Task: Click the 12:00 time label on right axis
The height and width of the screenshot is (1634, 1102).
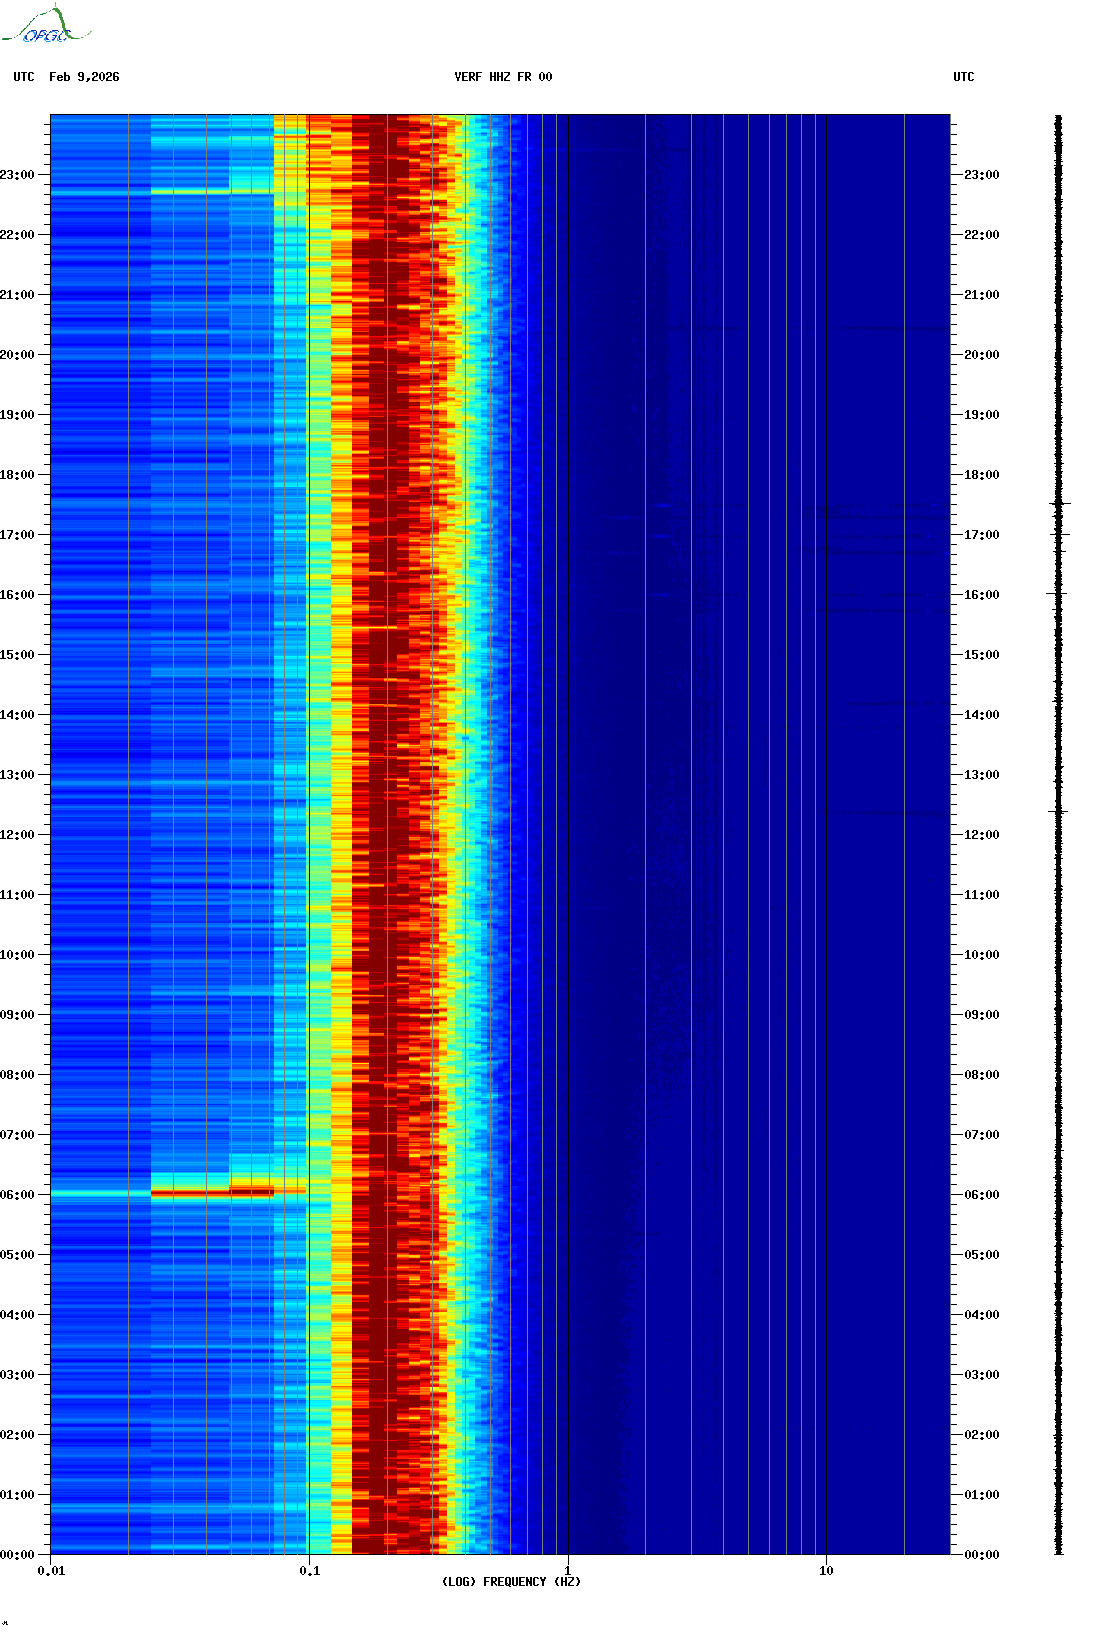Action: 981,835
